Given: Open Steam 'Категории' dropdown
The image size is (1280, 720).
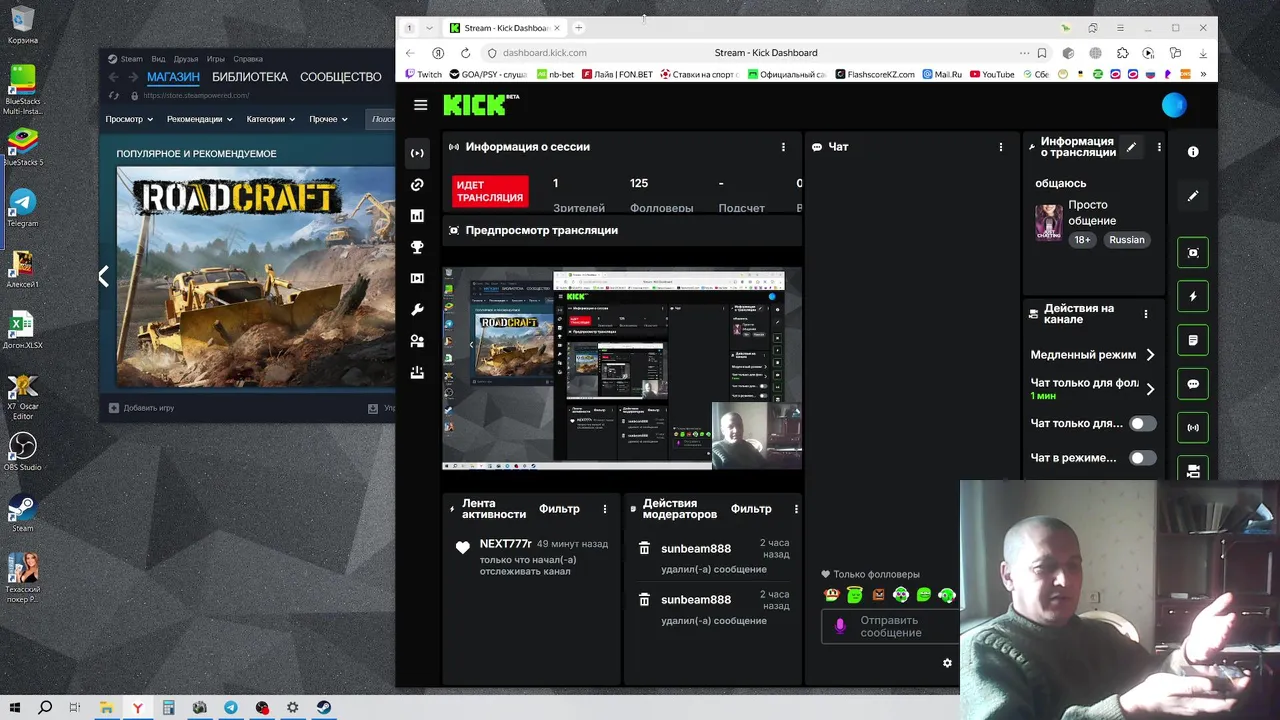Looking at the screenshot, I should click(x=270, y=119).
